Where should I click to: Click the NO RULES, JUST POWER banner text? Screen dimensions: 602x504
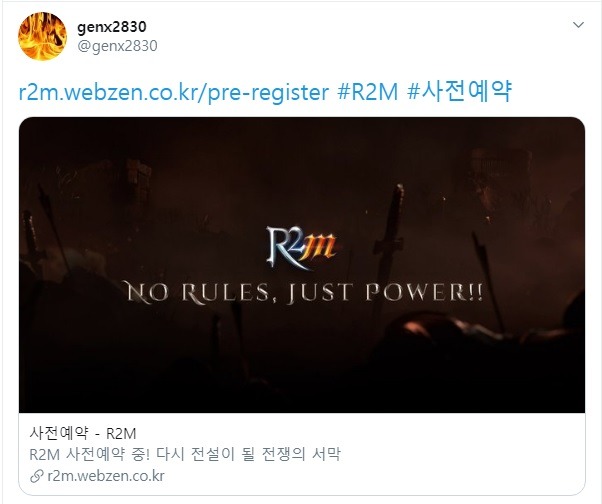pyautogui.click(x=302, y=292)
